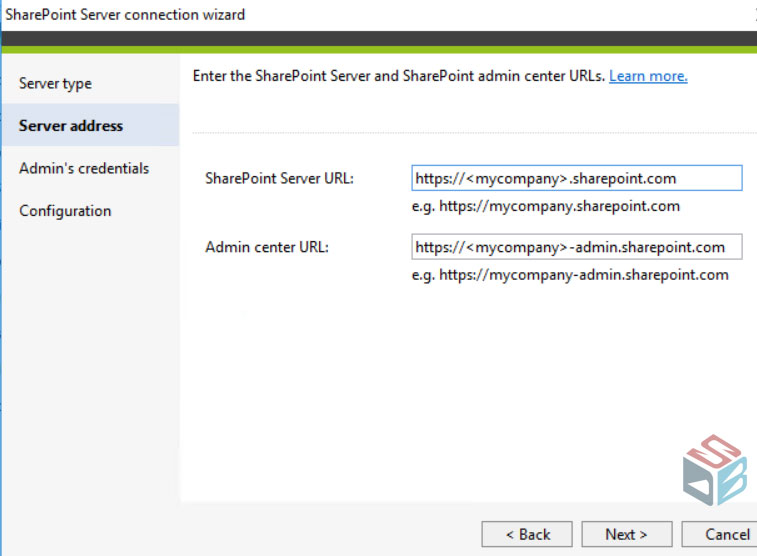
Task: Click the mycompany-admin.sharepoint.com example text
Action: pyautogui.click(x=569, y=274)
